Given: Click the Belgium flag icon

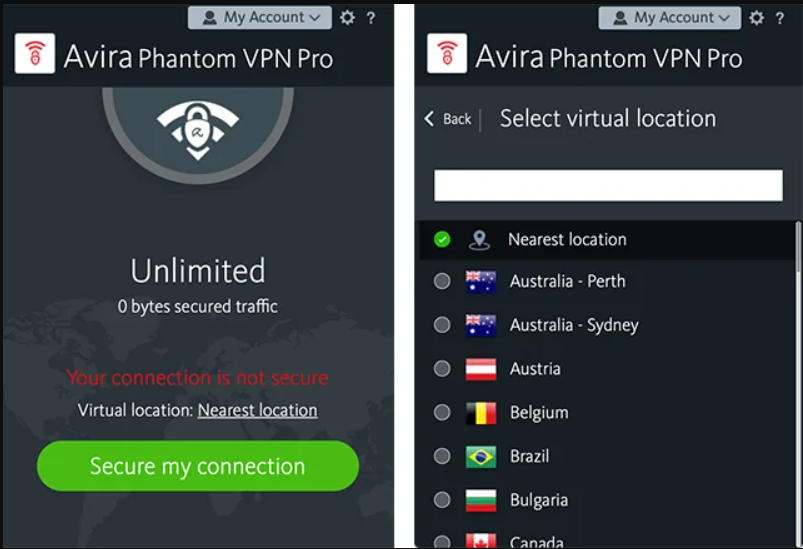Looking at the screenshot, I should pos(480,413).
